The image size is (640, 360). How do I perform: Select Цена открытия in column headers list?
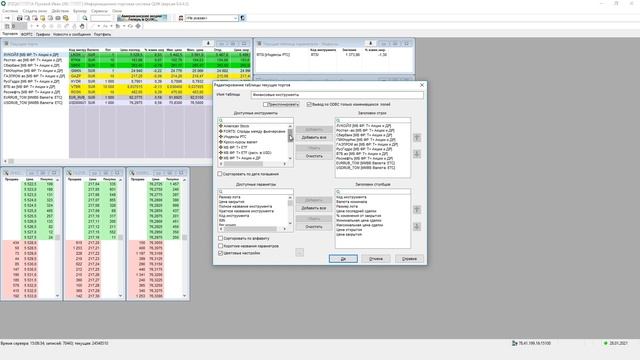(x=349, y=230)
